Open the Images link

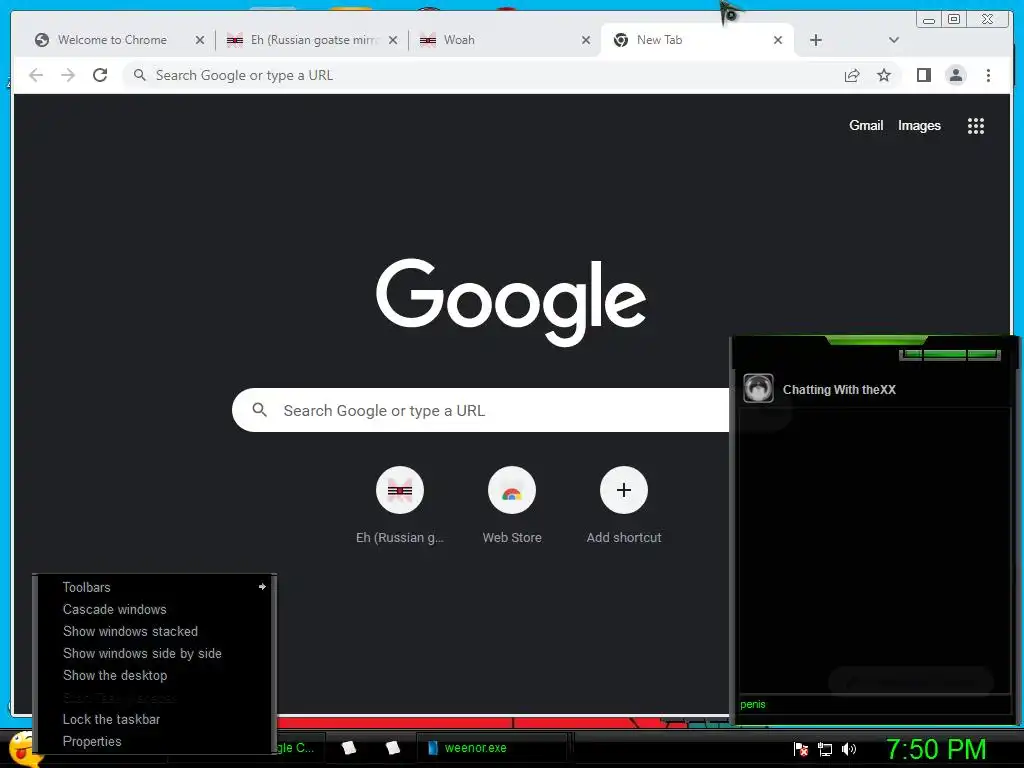[919, 125]
